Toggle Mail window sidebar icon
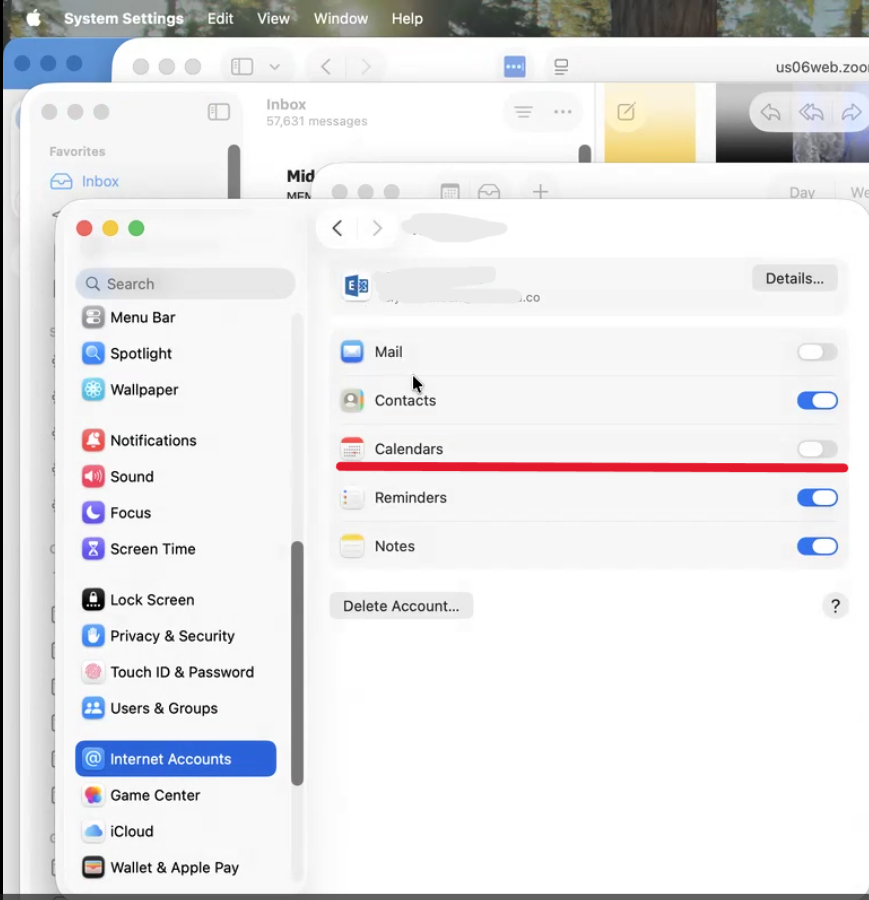Screen dimensions: 869x900 tap(219, 112)
